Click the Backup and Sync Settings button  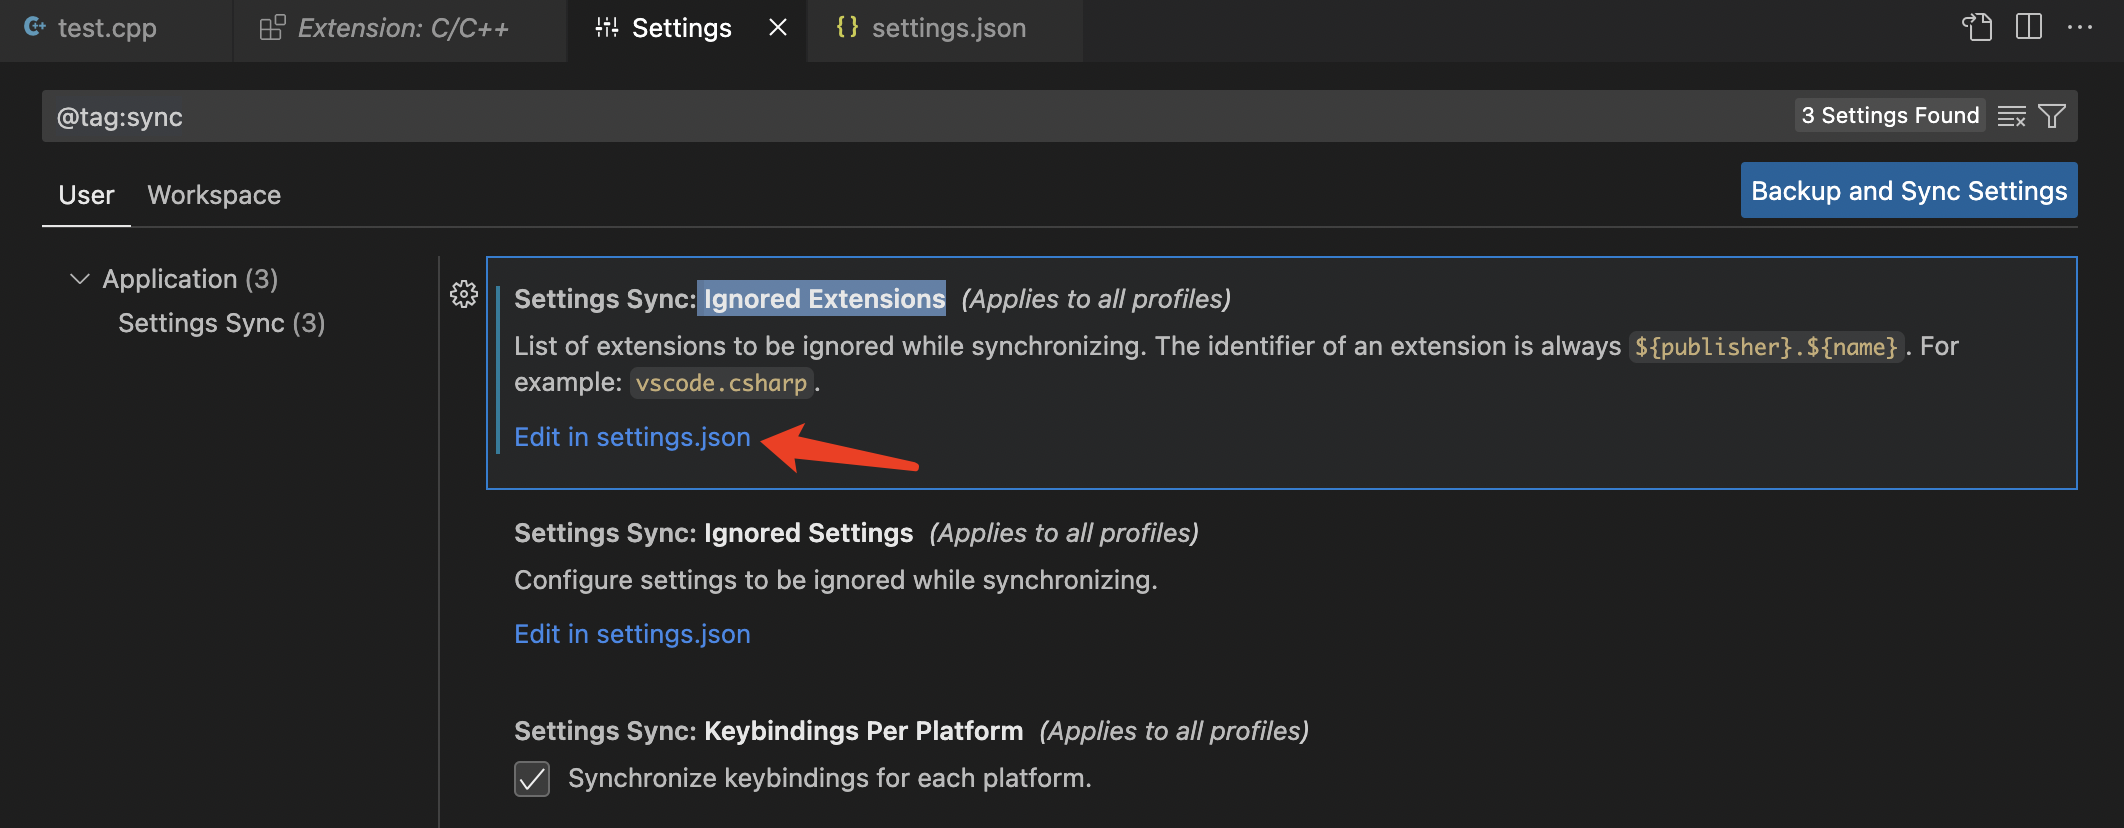(x=1908, y=191)
